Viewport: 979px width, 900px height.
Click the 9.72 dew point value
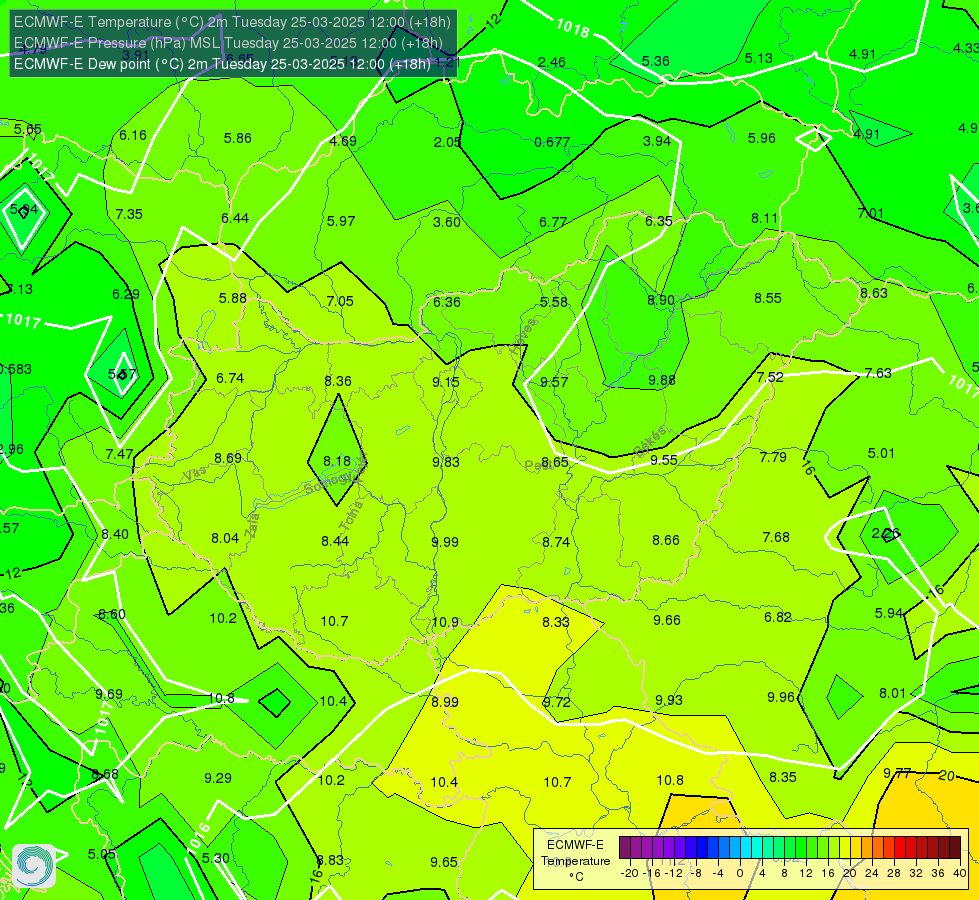click(556, 703)
